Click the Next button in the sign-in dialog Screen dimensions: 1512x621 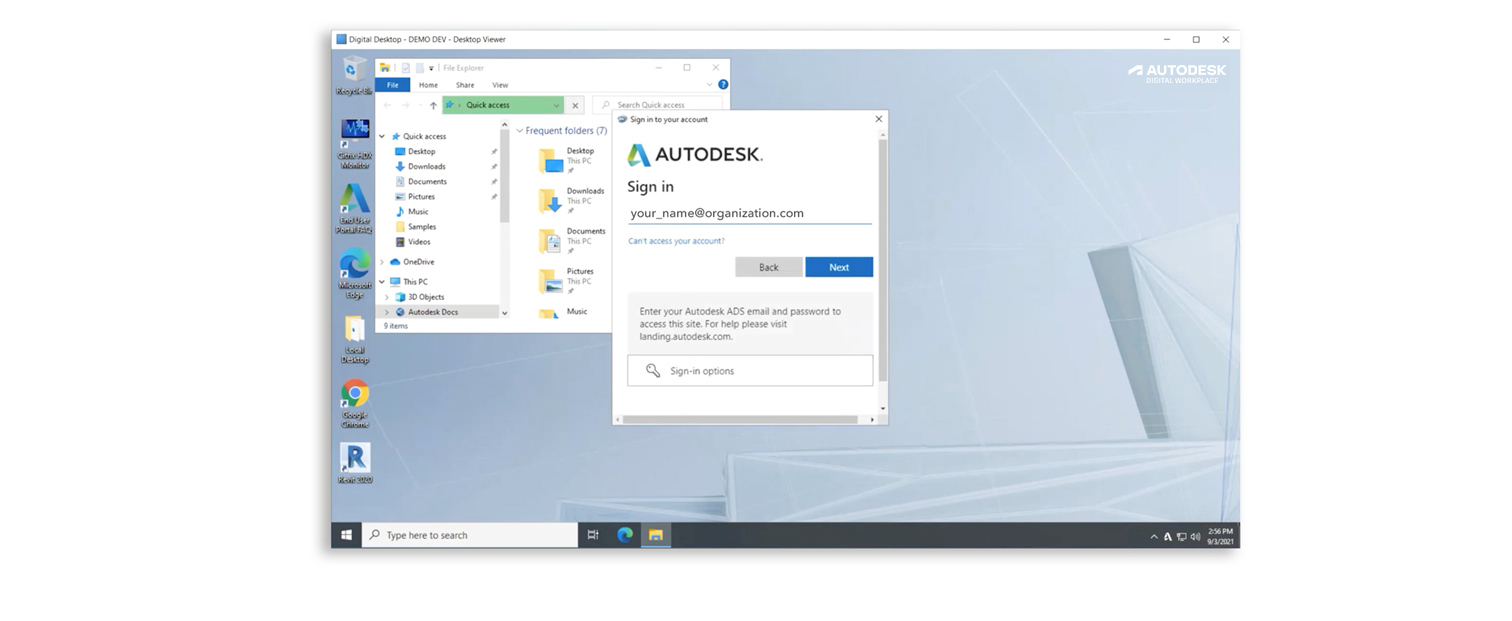[839, 267]
